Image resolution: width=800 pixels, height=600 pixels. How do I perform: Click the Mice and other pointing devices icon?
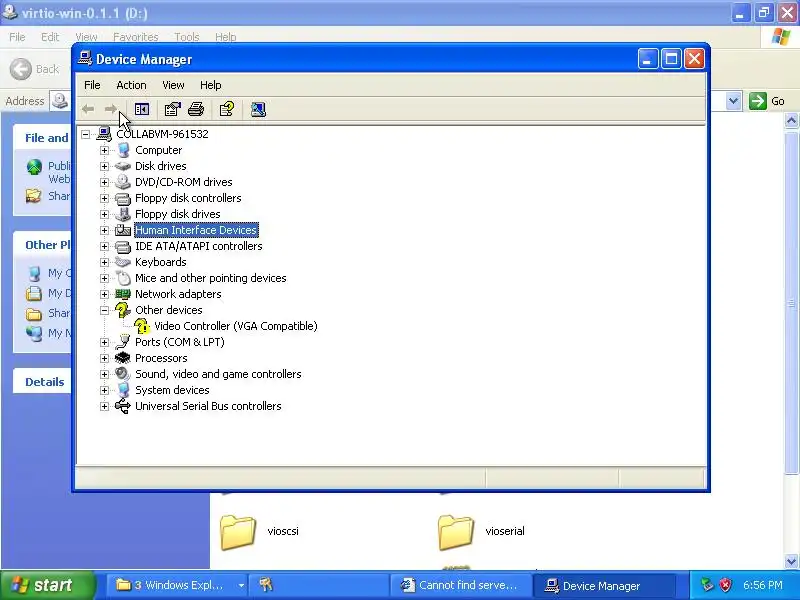click(123, 278)
